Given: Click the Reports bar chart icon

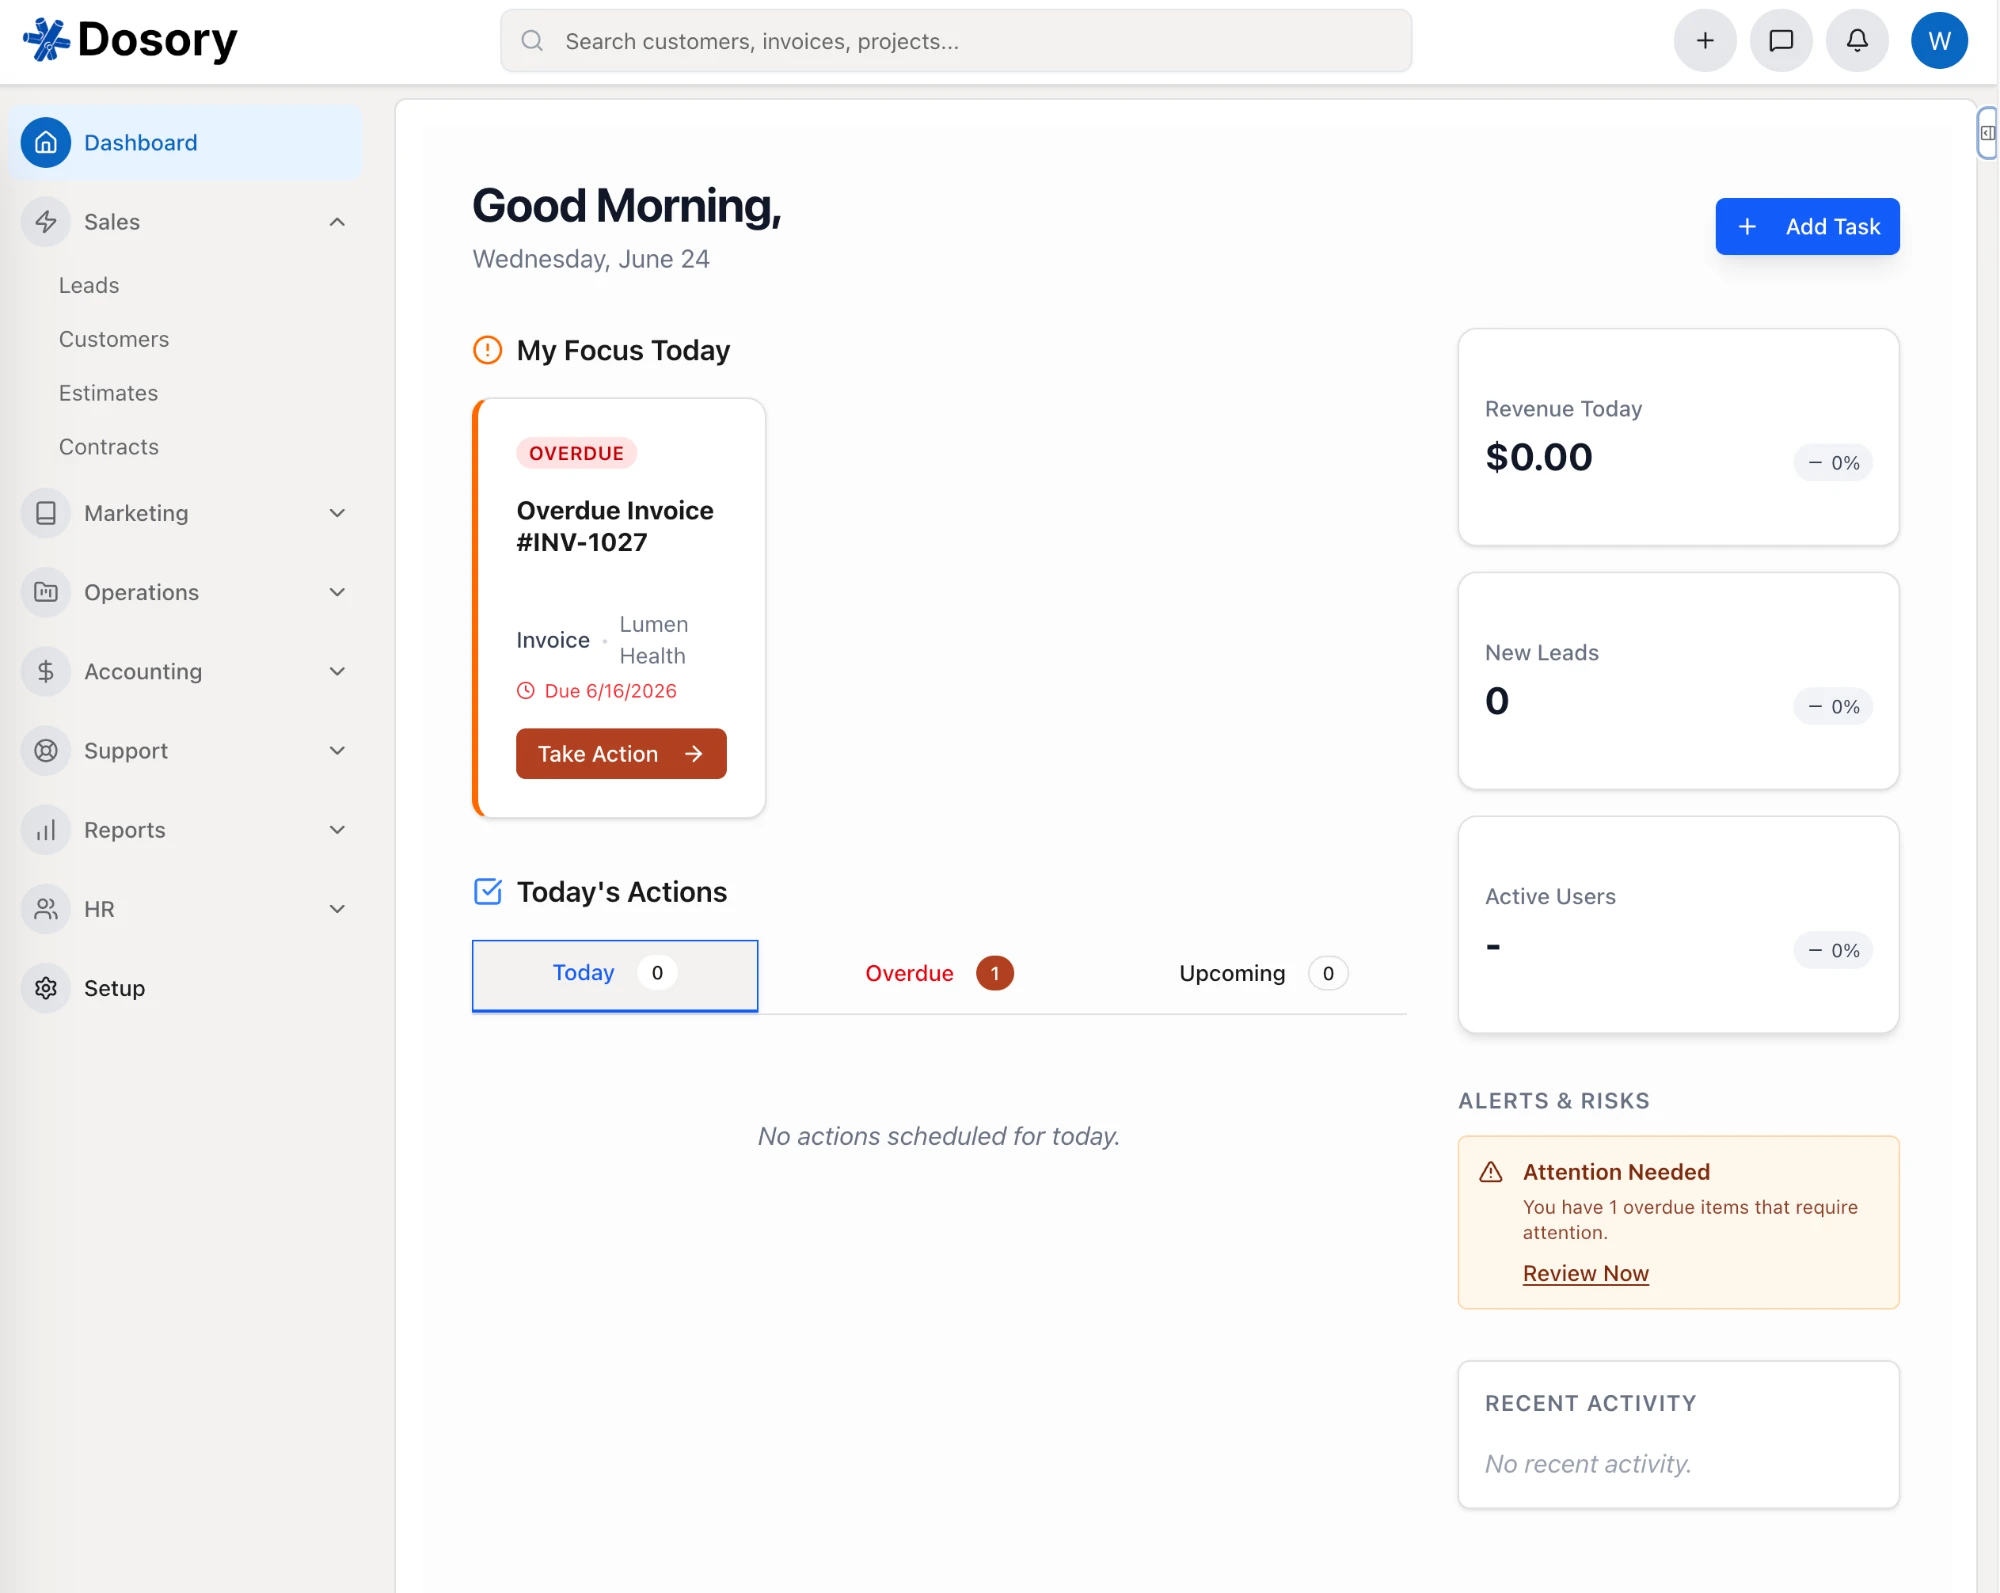Looking at the screenshot, I should (x=46, y=830).
